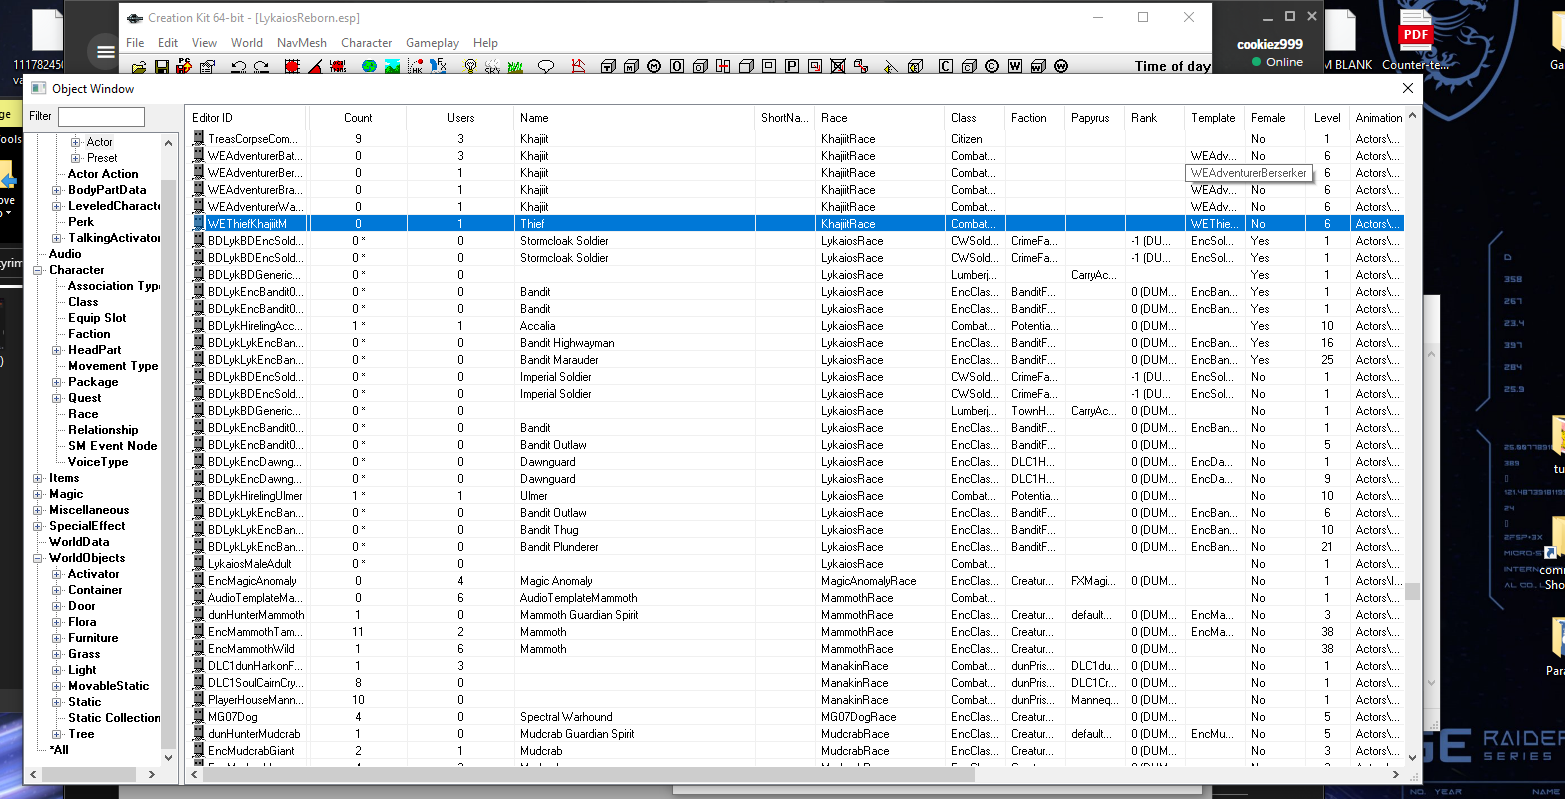Image resolution: width=1565 pixels, height=799 pixels.
Task: Expand the Package tree node
Action: point(57,382)
